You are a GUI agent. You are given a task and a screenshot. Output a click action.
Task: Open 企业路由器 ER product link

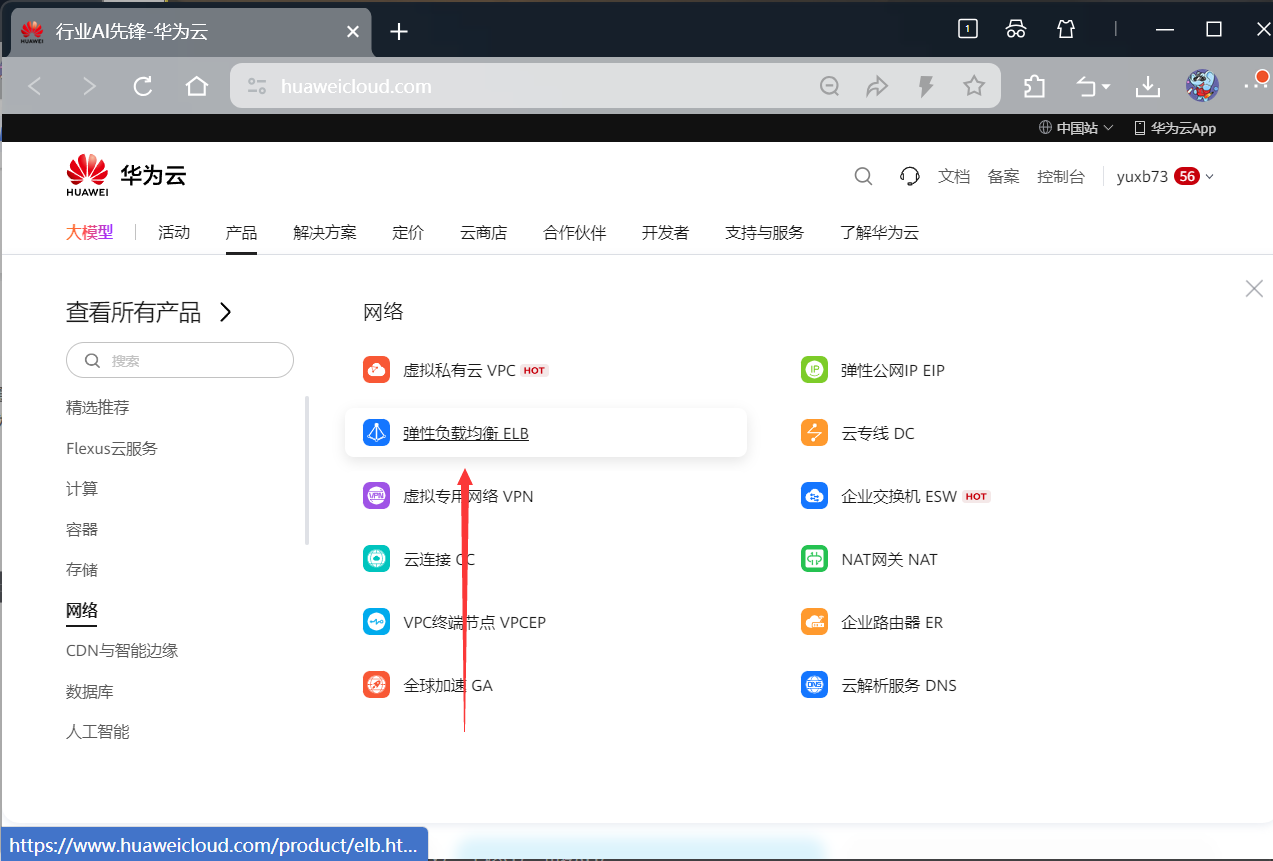(892, 623)
